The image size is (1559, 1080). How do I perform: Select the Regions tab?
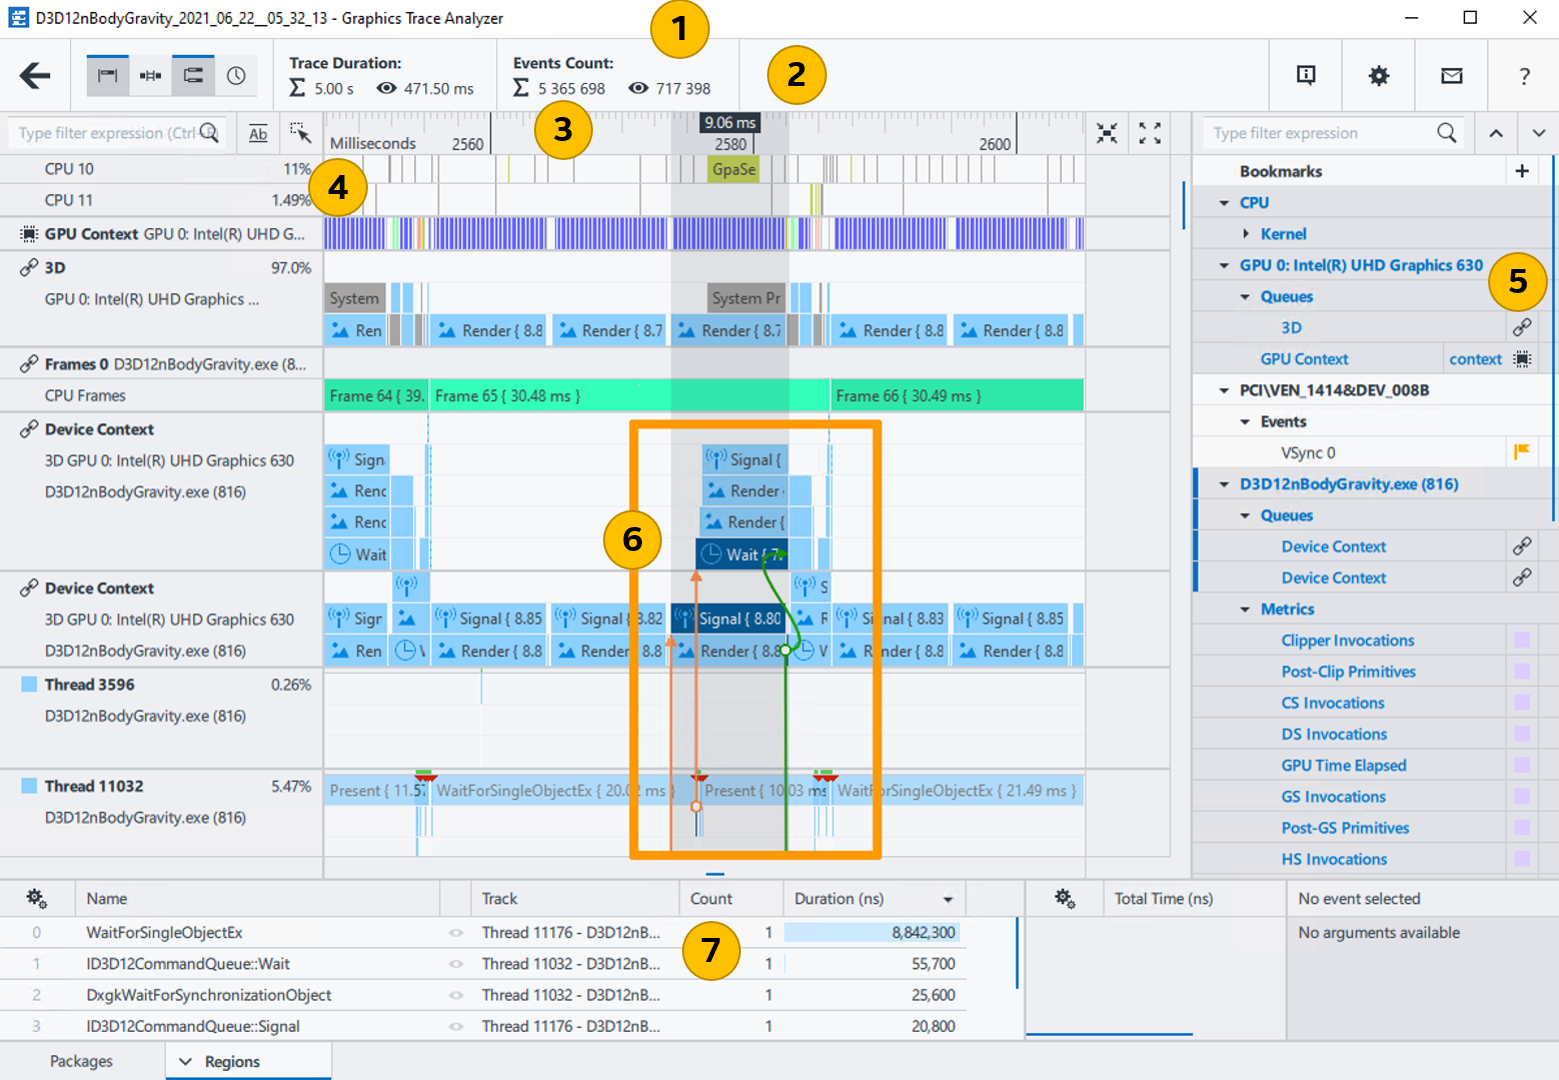click(x=232, y=1061)
